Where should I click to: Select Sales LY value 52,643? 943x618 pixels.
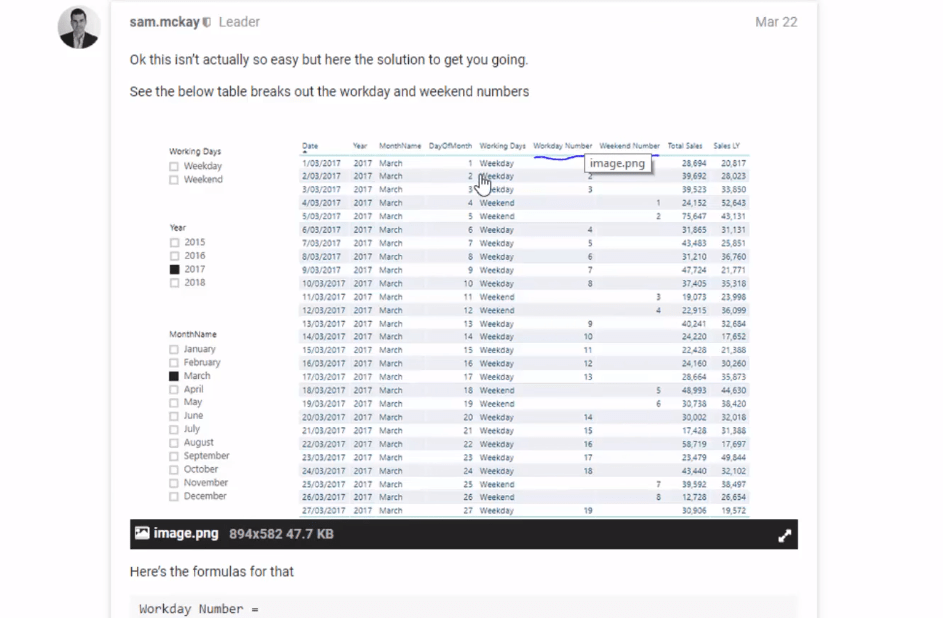pos(733,203)
